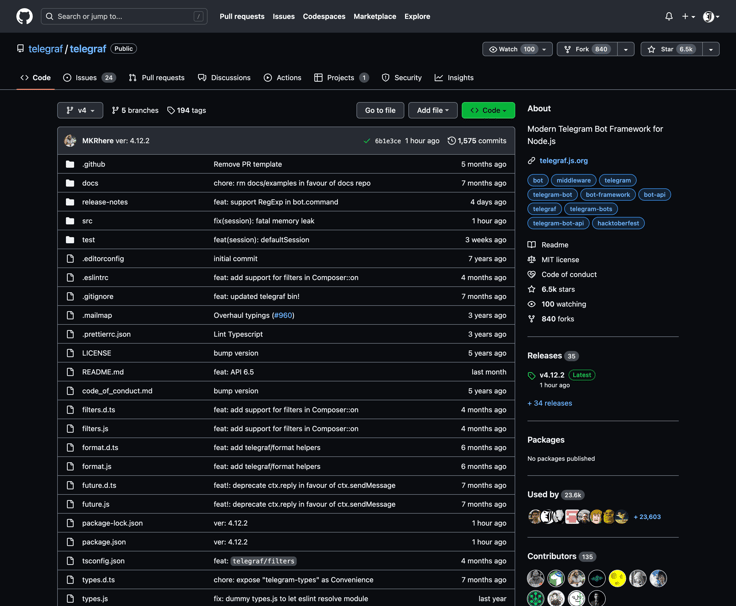Image resolution: width=736 pixels, height=606 pixels.
Task: Switch to the Security tab
Action: (401, 78)
